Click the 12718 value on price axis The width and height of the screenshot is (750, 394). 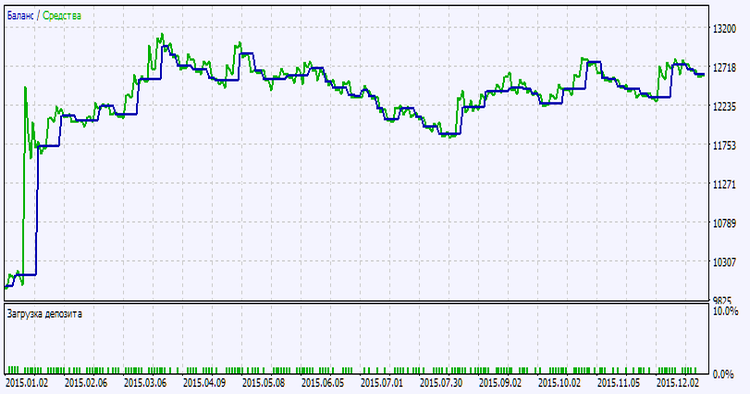pyautogui.click(x=725, y=68)
